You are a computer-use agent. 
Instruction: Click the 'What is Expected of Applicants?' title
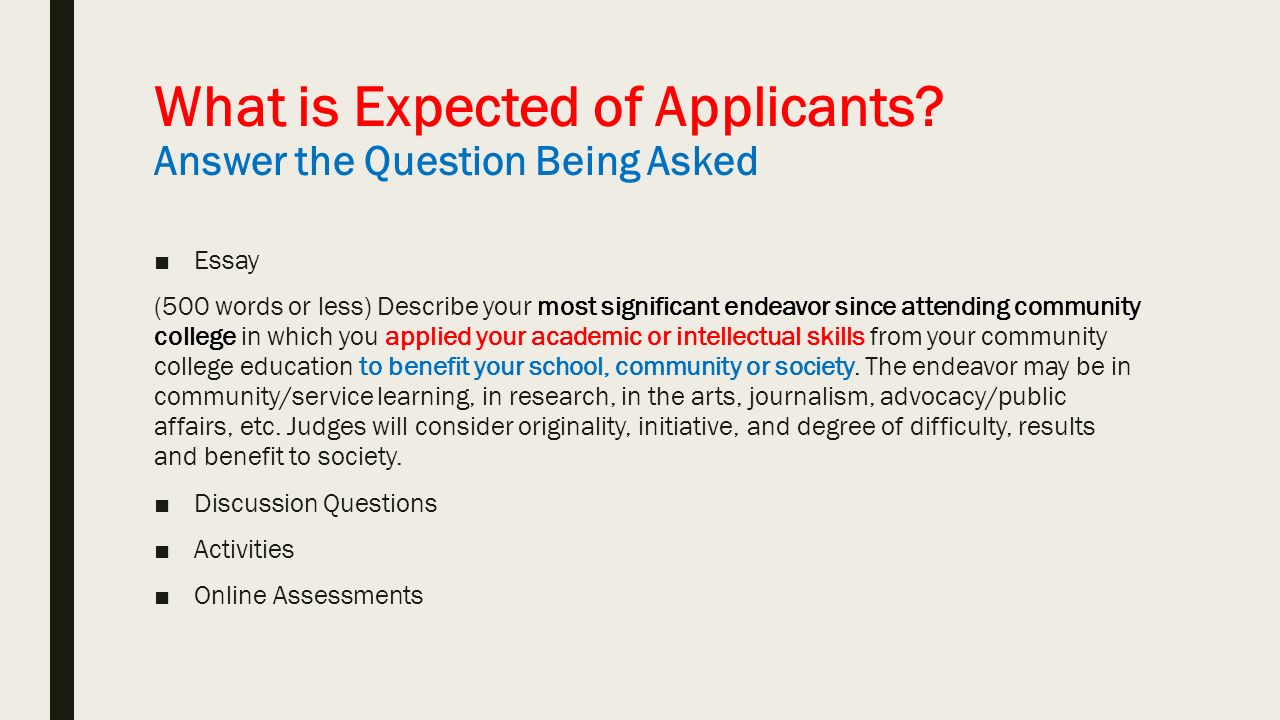tap(549, 107)
